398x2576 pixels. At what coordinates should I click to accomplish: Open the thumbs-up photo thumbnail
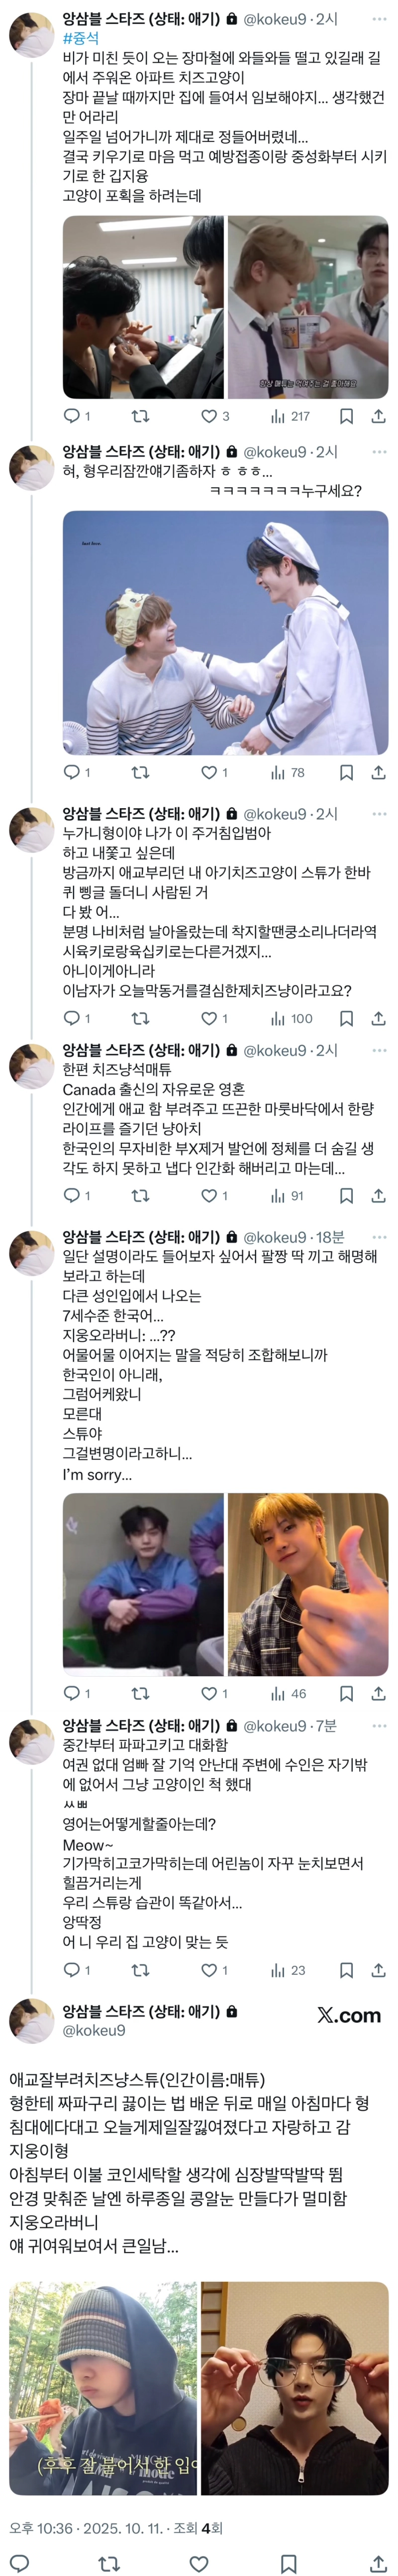coord(308,1584)
